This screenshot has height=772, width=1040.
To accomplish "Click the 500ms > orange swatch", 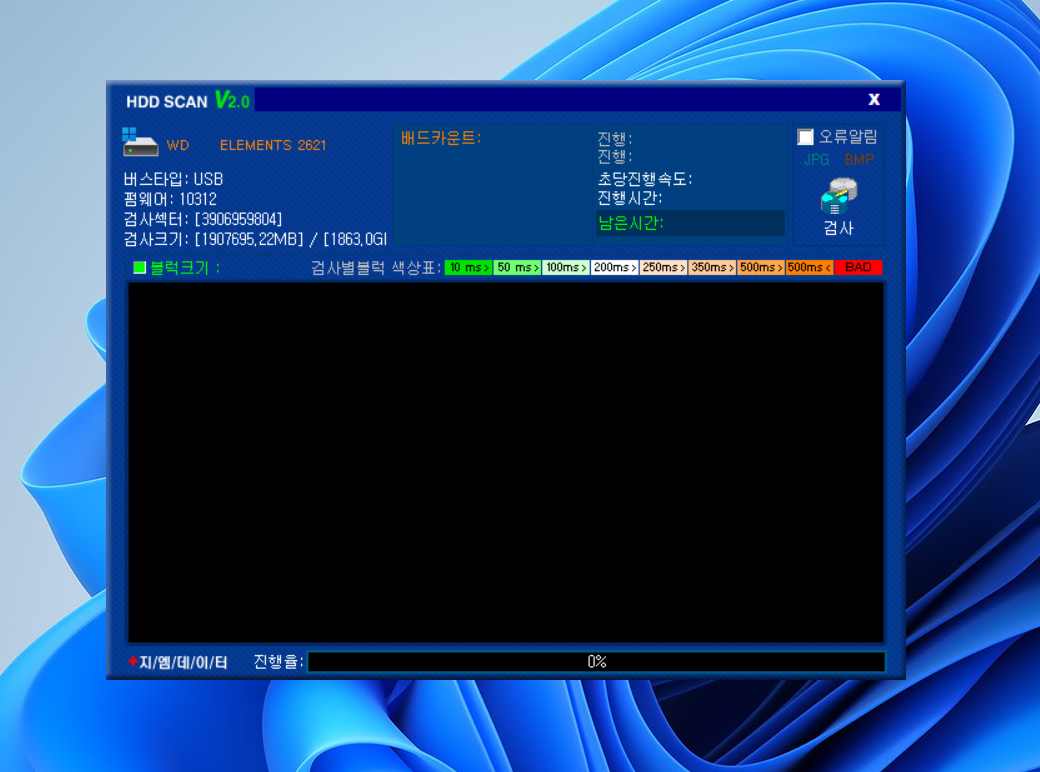I will [x=761, y=267].
